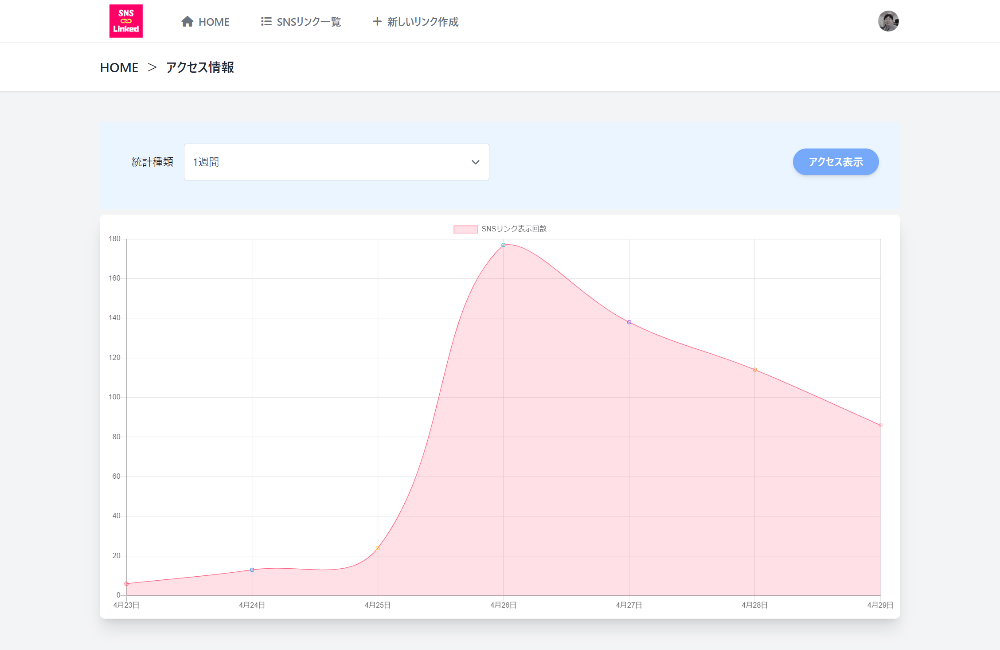Navigate to HOME via the breadcrumb link
Viewport: 1000px width, 650px height.
click(119, 67)
